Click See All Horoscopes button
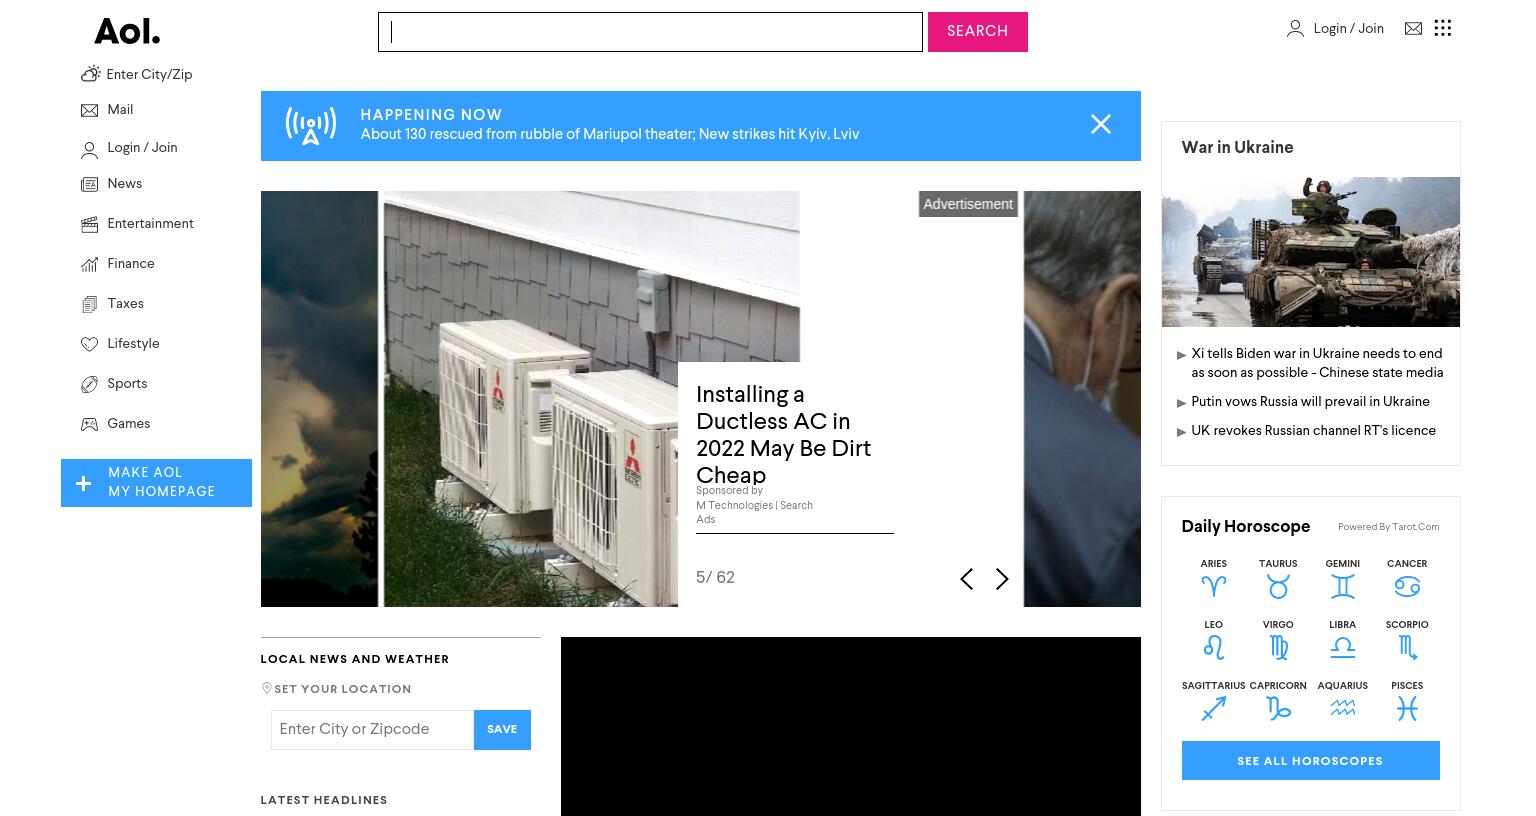The height and width of the screenshot is (816, 1536). coord(1310,761)
